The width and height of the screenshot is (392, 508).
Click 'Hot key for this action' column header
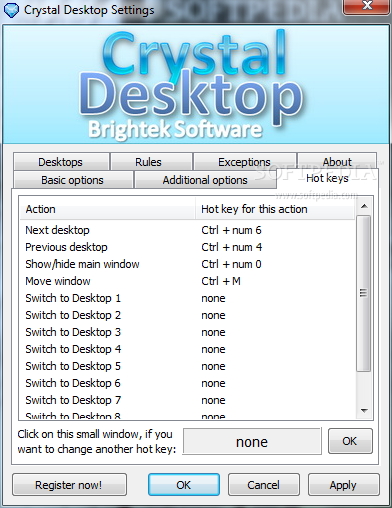[275, 209]
